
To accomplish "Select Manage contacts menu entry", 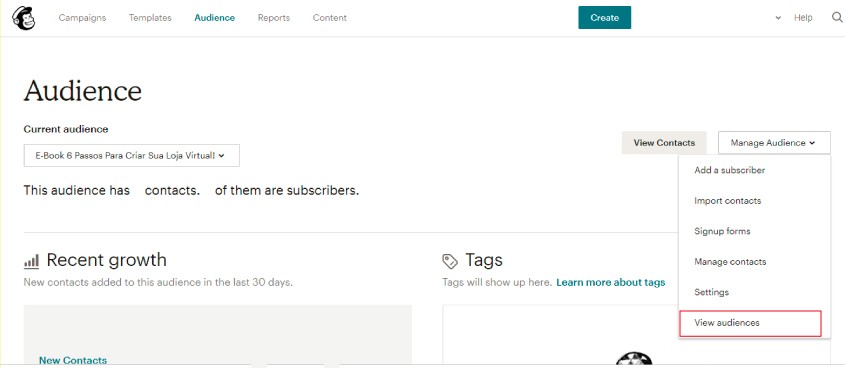I will click(730, 262).
